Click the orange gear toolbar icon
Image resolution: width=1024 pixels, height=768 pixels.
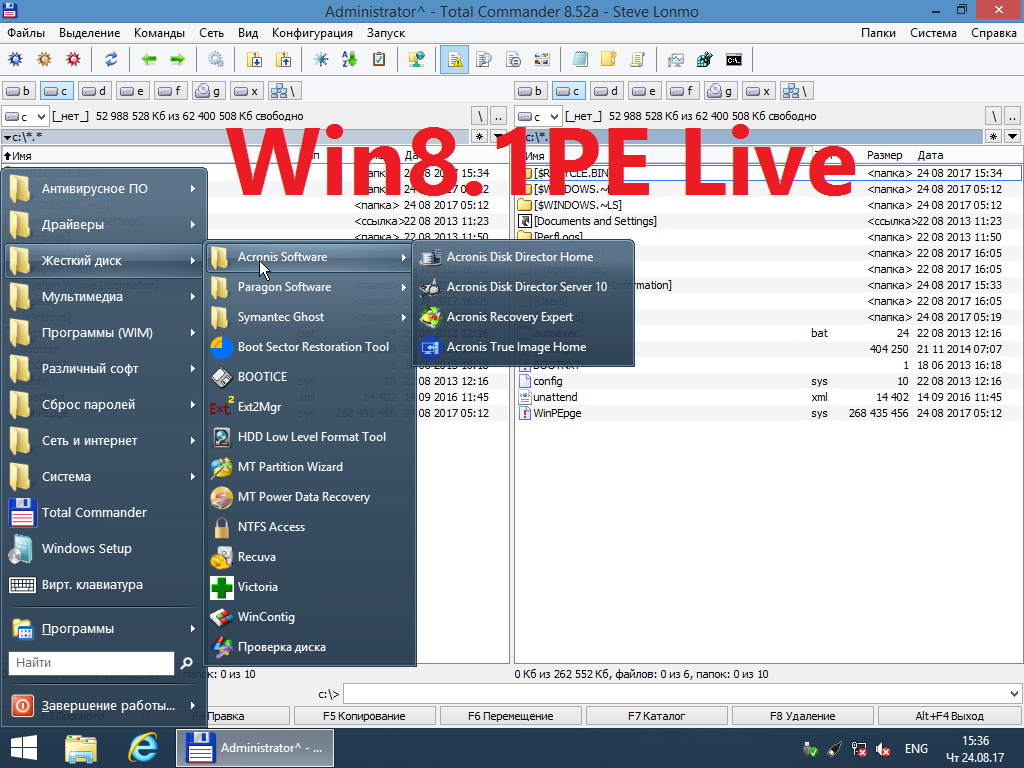(44, 60)
